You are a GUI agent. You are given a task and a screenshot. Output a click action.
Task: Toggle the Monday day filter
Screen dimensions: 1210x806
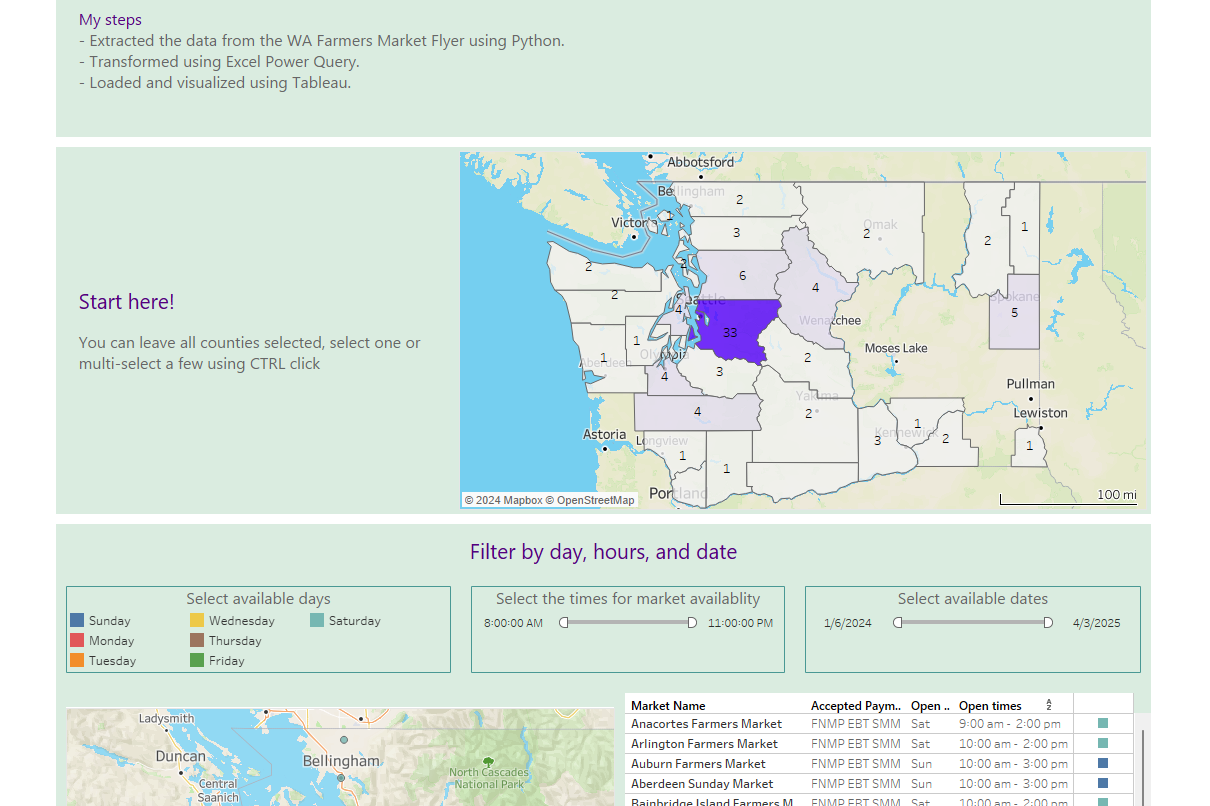pyautogui.click(x=77, y=641)
